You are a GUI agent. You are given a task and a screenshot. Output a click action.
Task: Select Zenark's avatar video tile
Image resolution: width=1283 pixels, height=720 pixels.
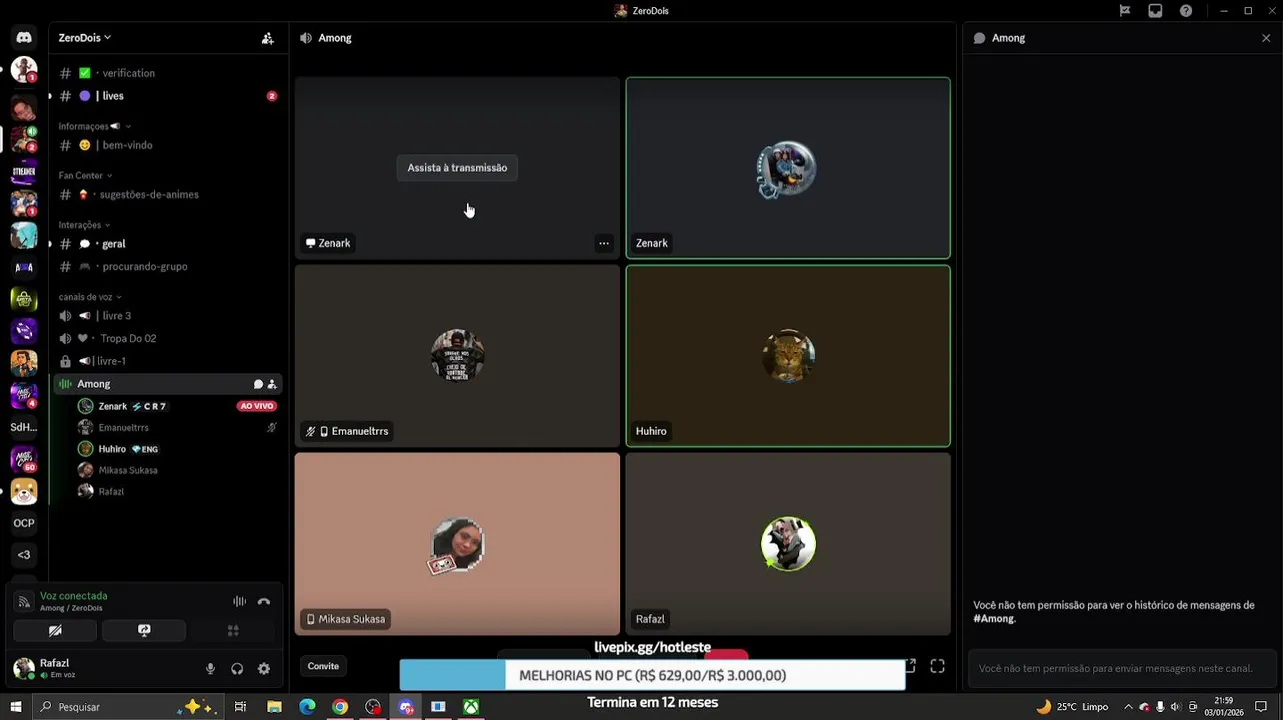click(788, 168)
